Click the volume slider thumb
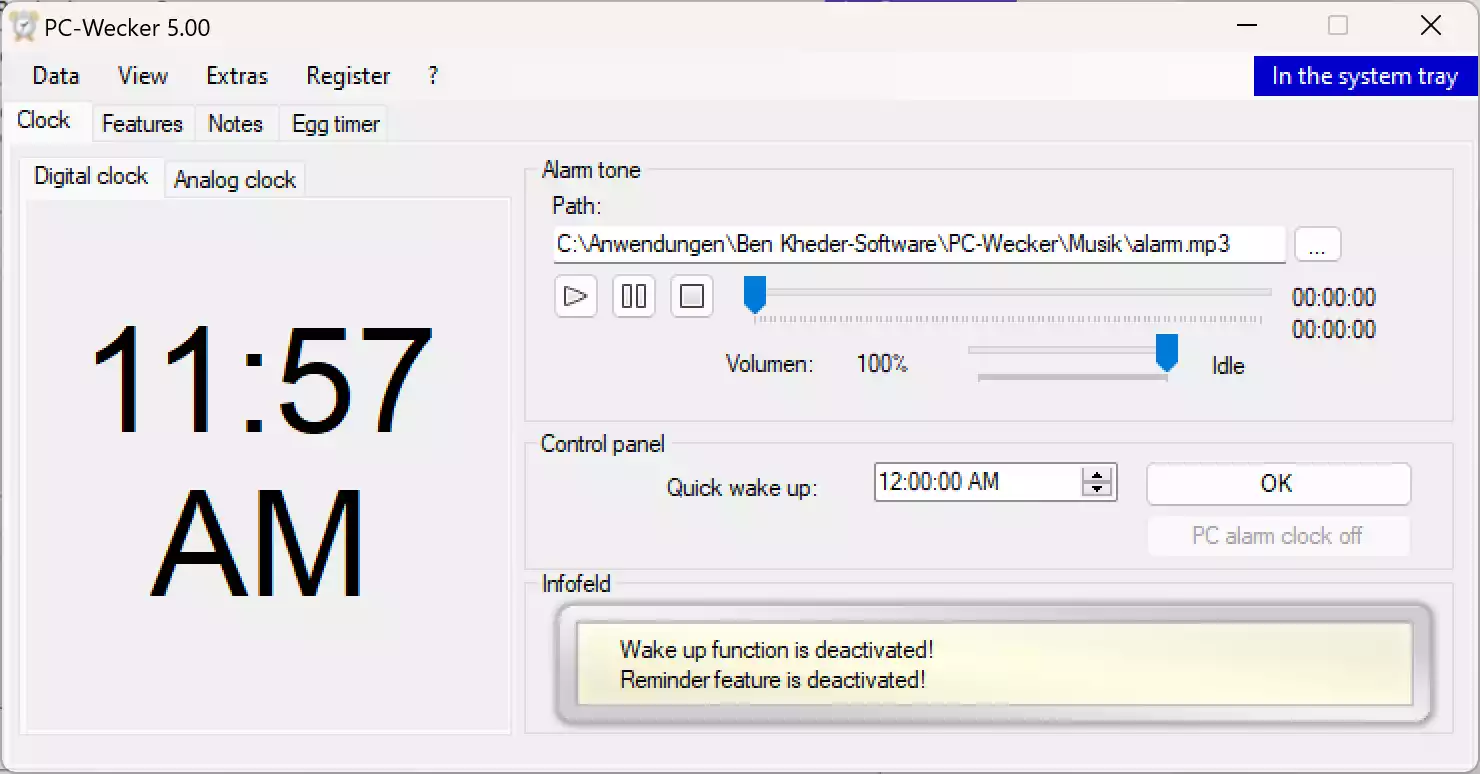1480x774 pixels. (1166, 353)
